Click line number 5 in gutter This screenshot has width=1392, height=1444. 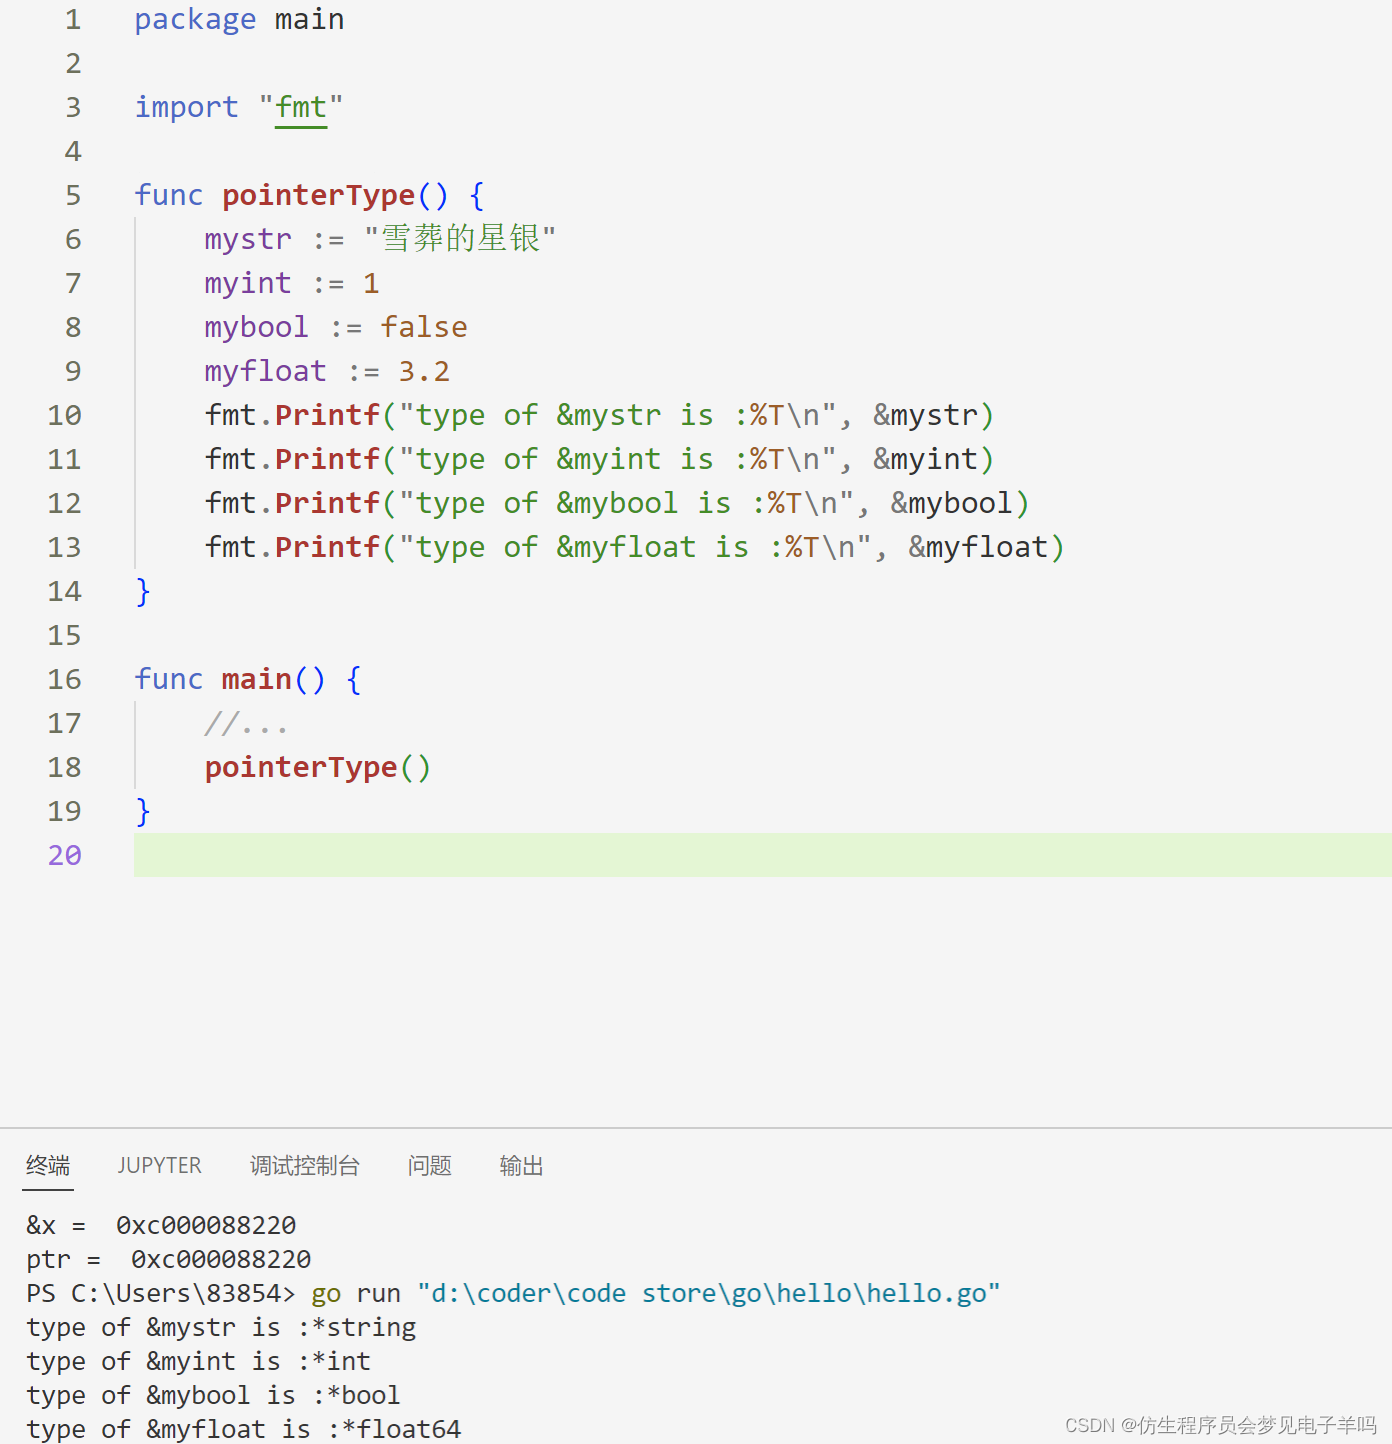(73, 195)
